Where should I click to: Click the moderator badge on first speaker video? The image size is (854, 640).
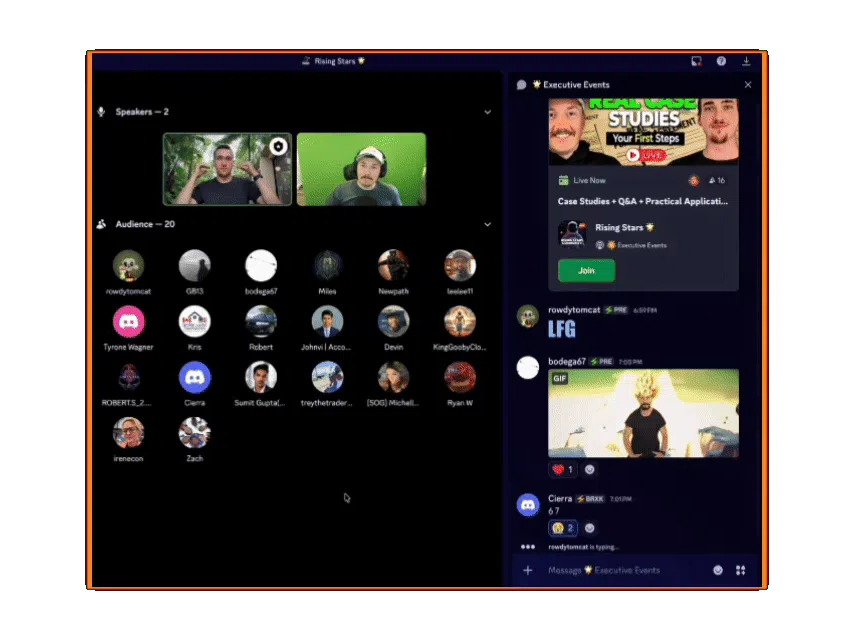tap(278, 147)
